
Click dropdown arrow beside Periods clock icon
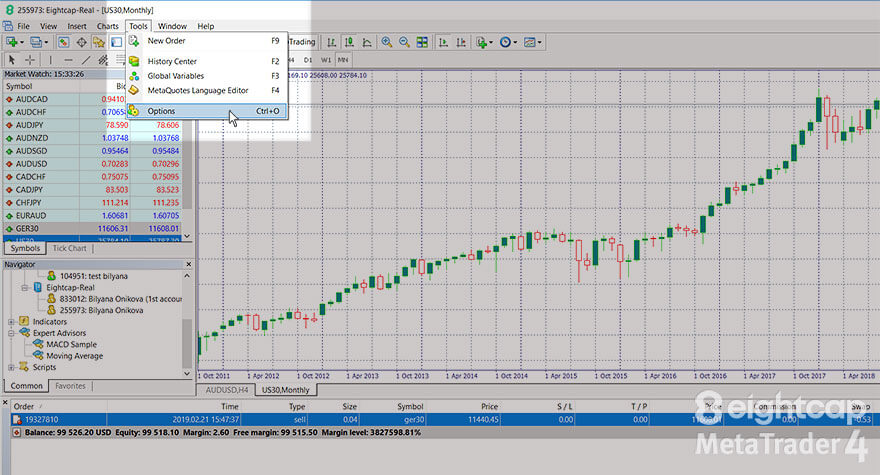point(515,42)
